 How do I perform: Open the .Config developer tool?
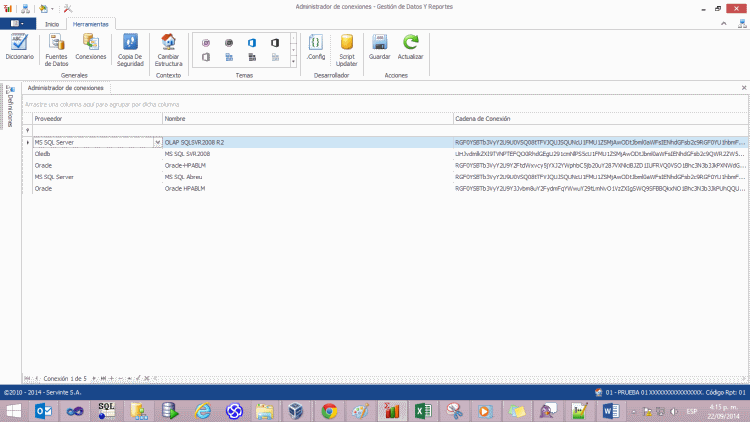click(x=316, y=47)
